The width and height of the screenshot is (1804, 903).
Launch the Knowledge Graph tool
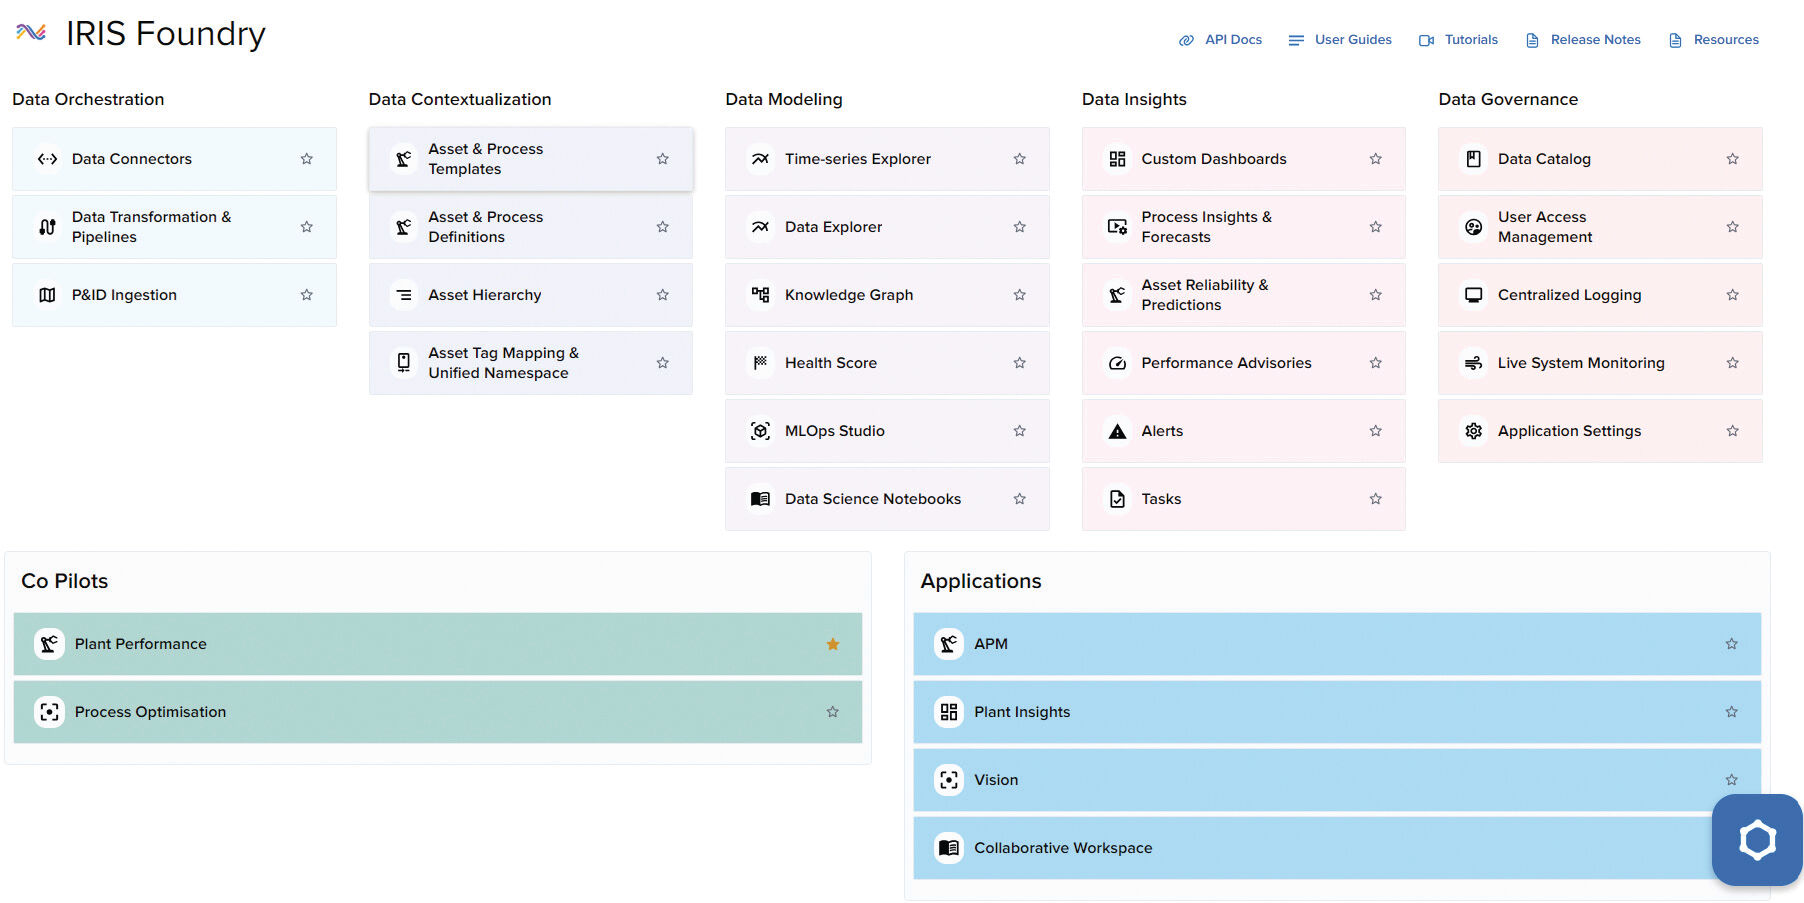[x=848, y=294]
